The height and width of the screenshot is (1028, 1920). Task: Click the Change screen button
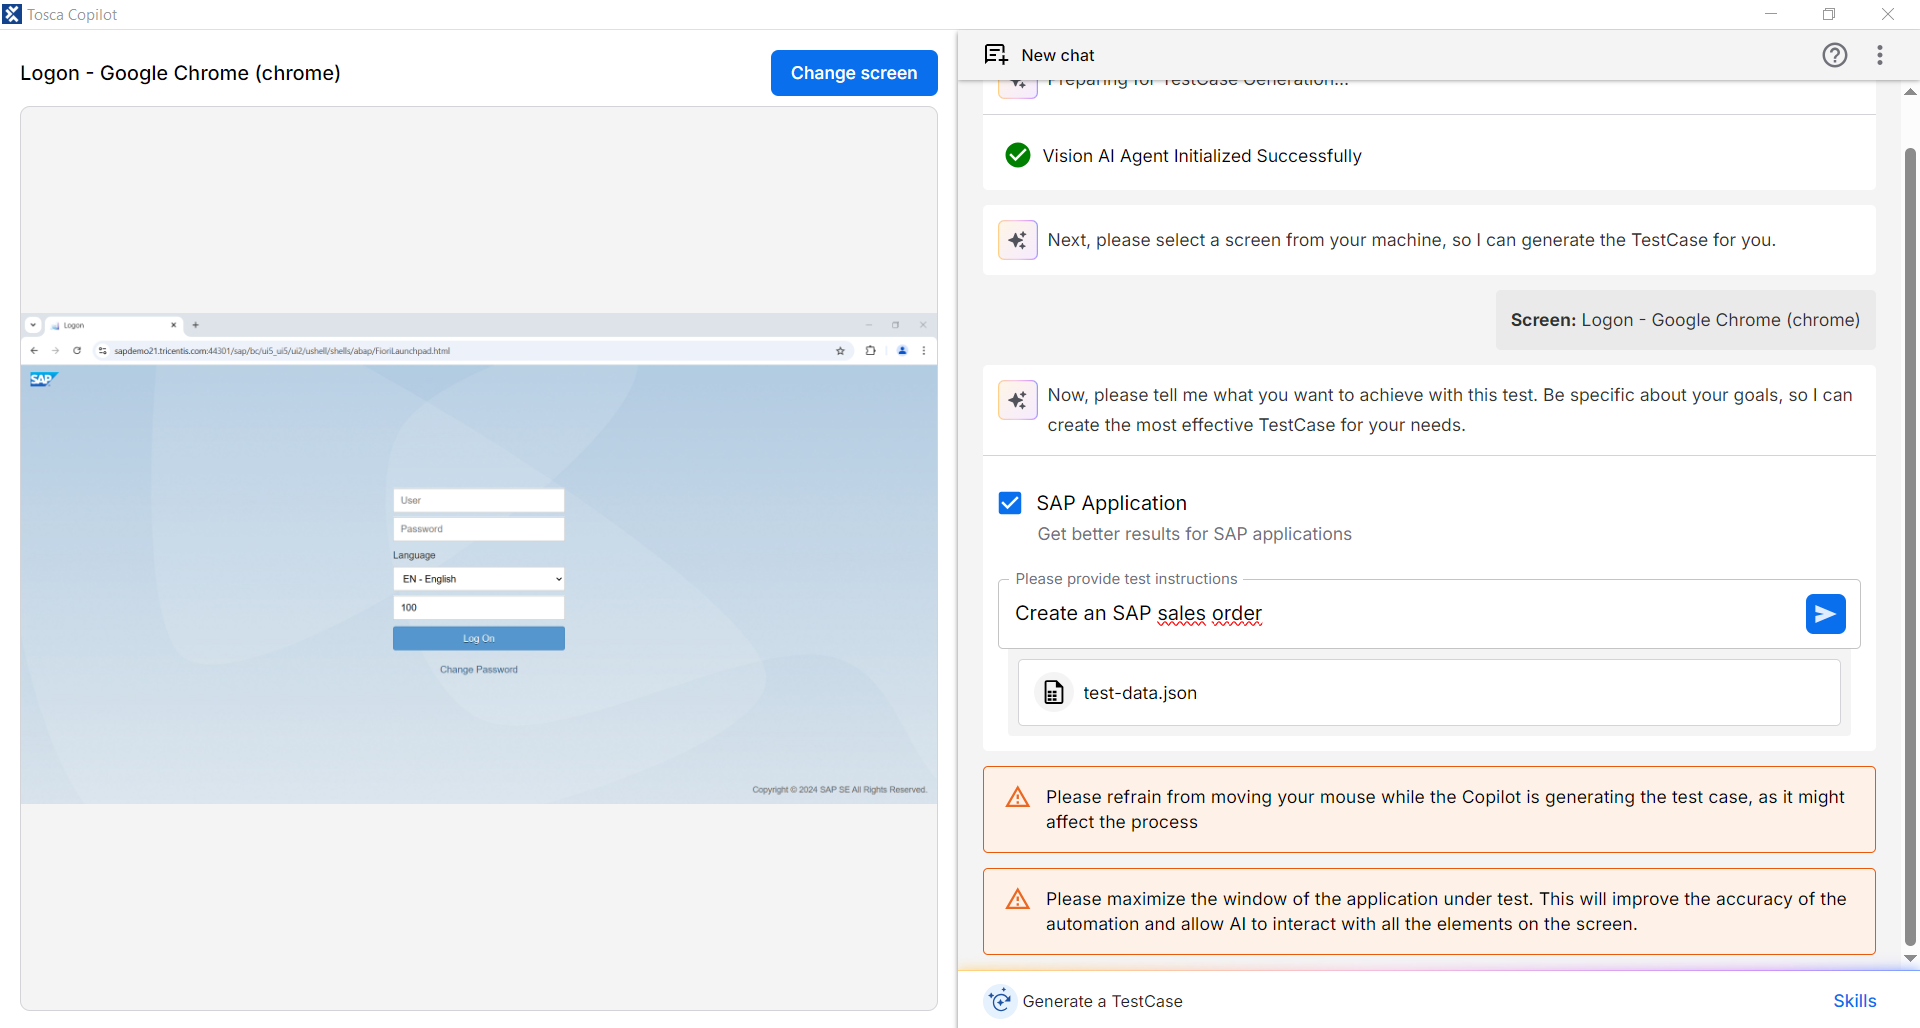853,73
